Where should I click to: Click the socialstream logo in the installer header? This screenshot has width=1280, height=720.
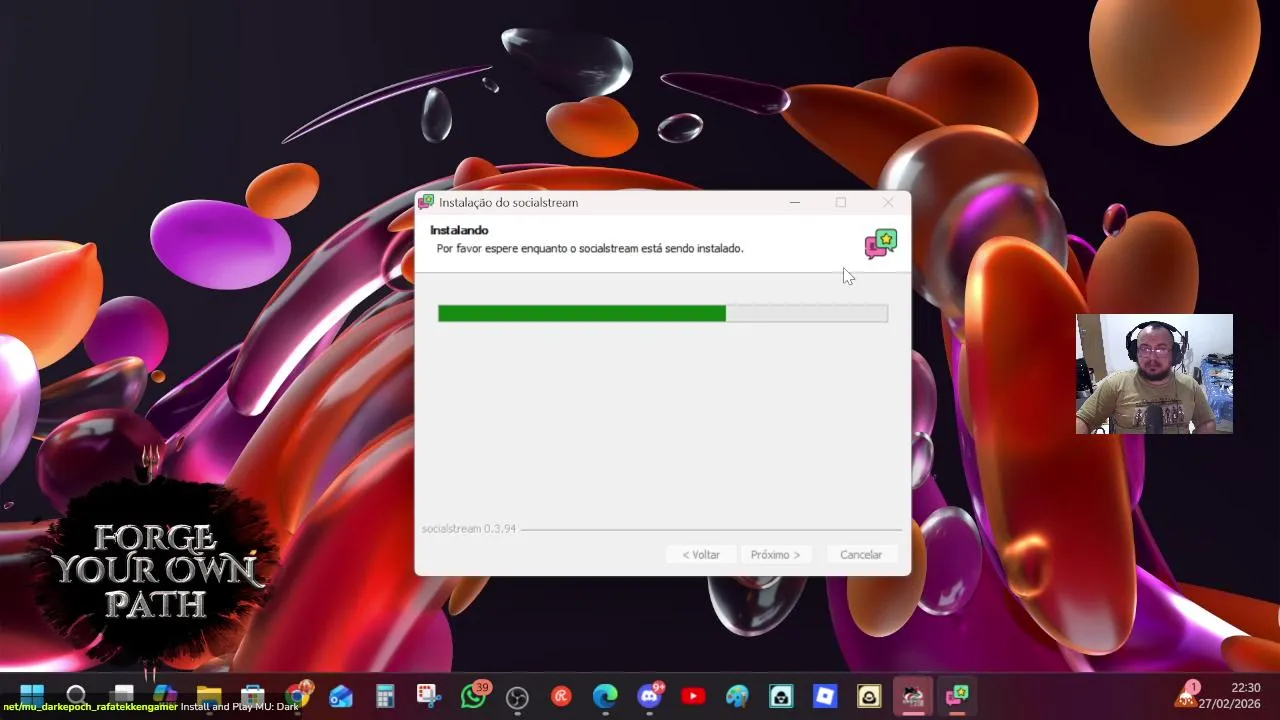tap(881, 244)
